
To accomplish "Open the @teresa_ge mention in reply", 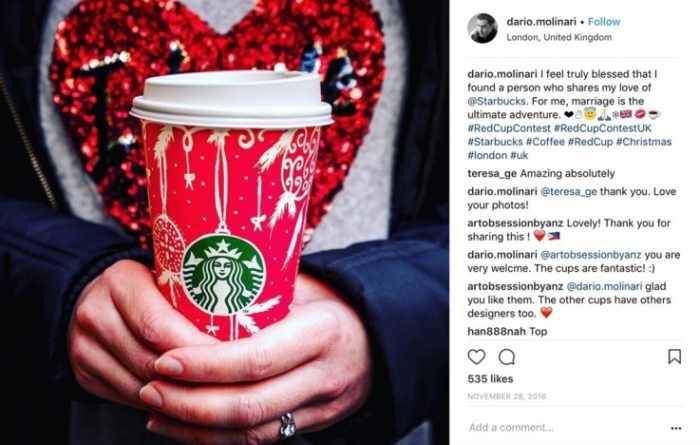I will [568, 192].
